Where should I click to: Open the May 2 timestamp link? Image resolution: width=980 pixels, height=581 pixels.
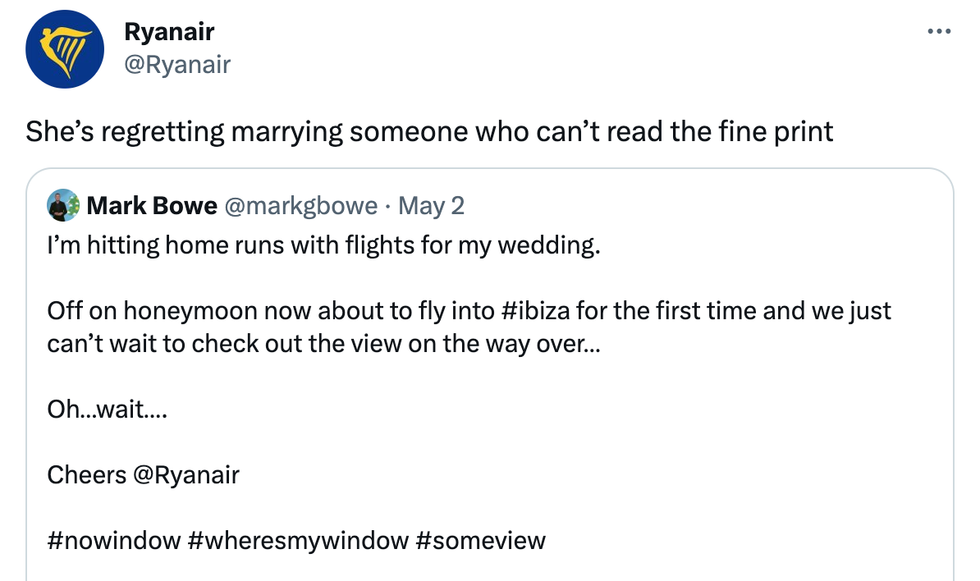[430, 205]
